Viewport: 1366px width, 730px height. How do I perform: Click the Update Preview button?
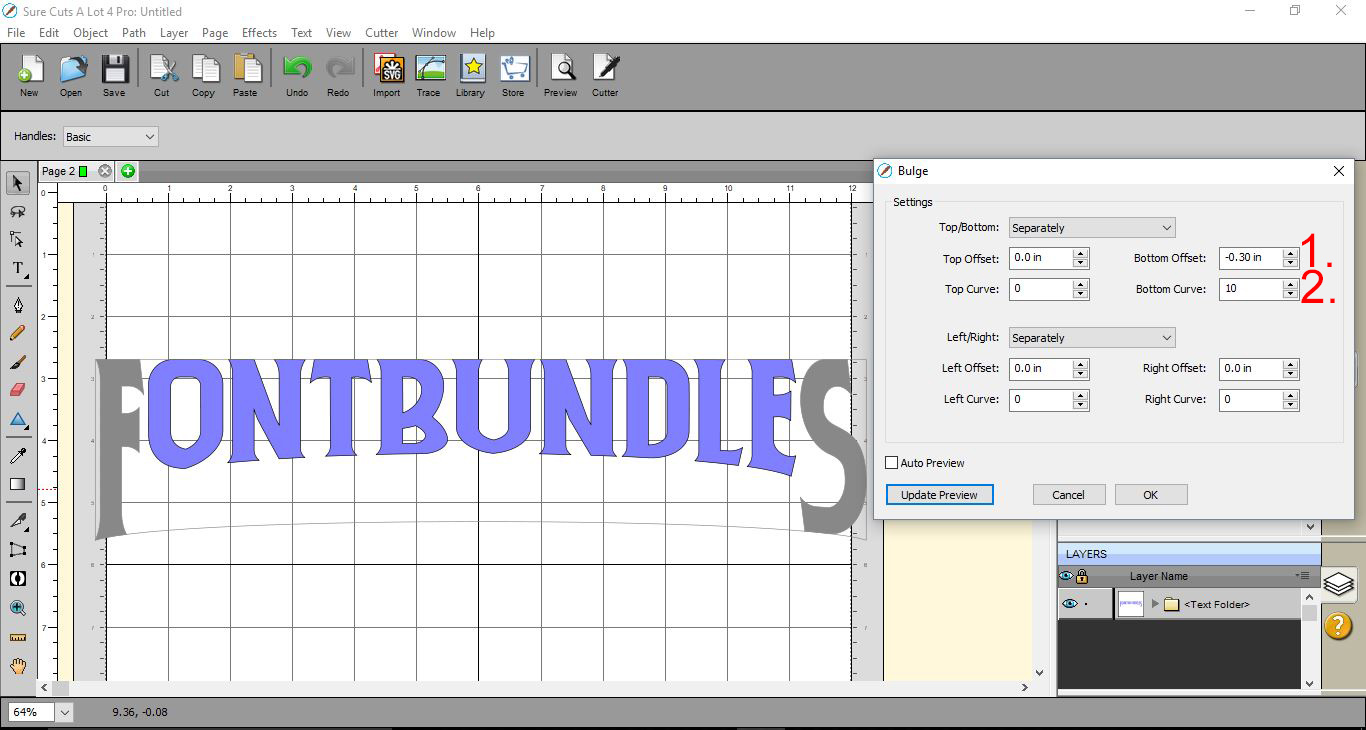pyautogui.click(x=939, y=494)
